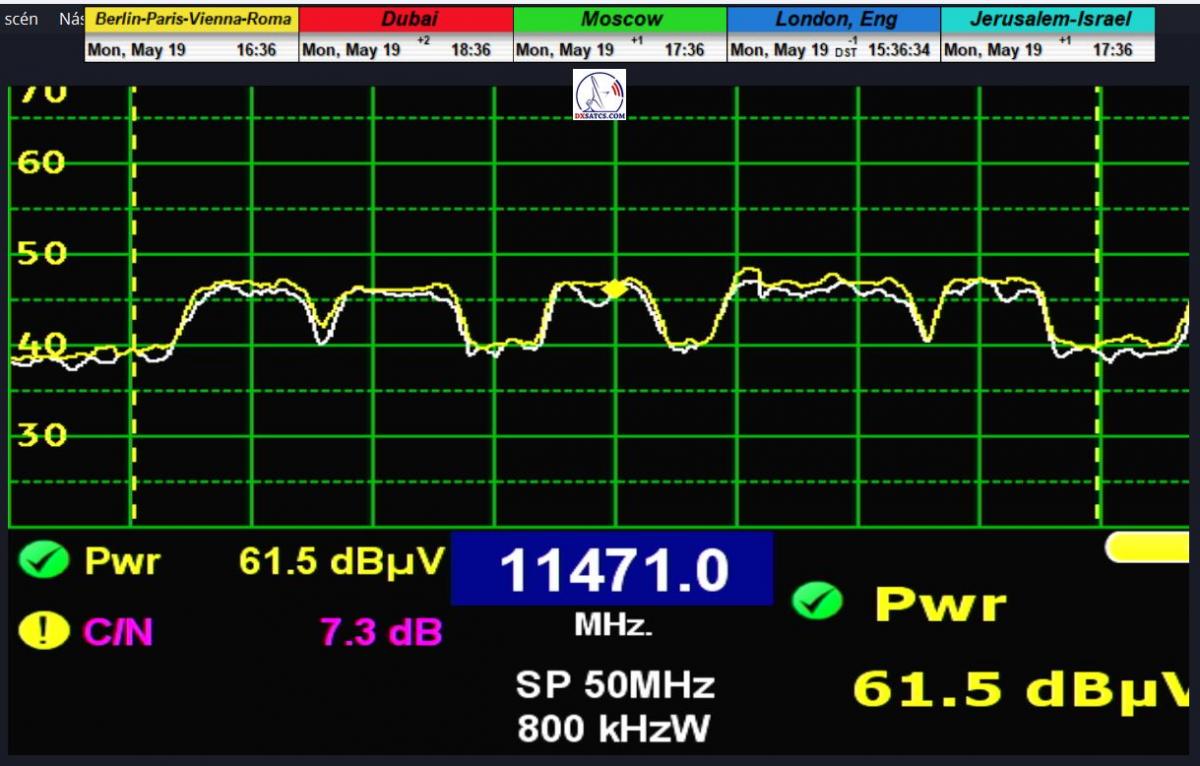Screen dimensions: 1200x766
Task: Click the DXSATCS.COM satellite dish logo
Action: click(600, 96)
